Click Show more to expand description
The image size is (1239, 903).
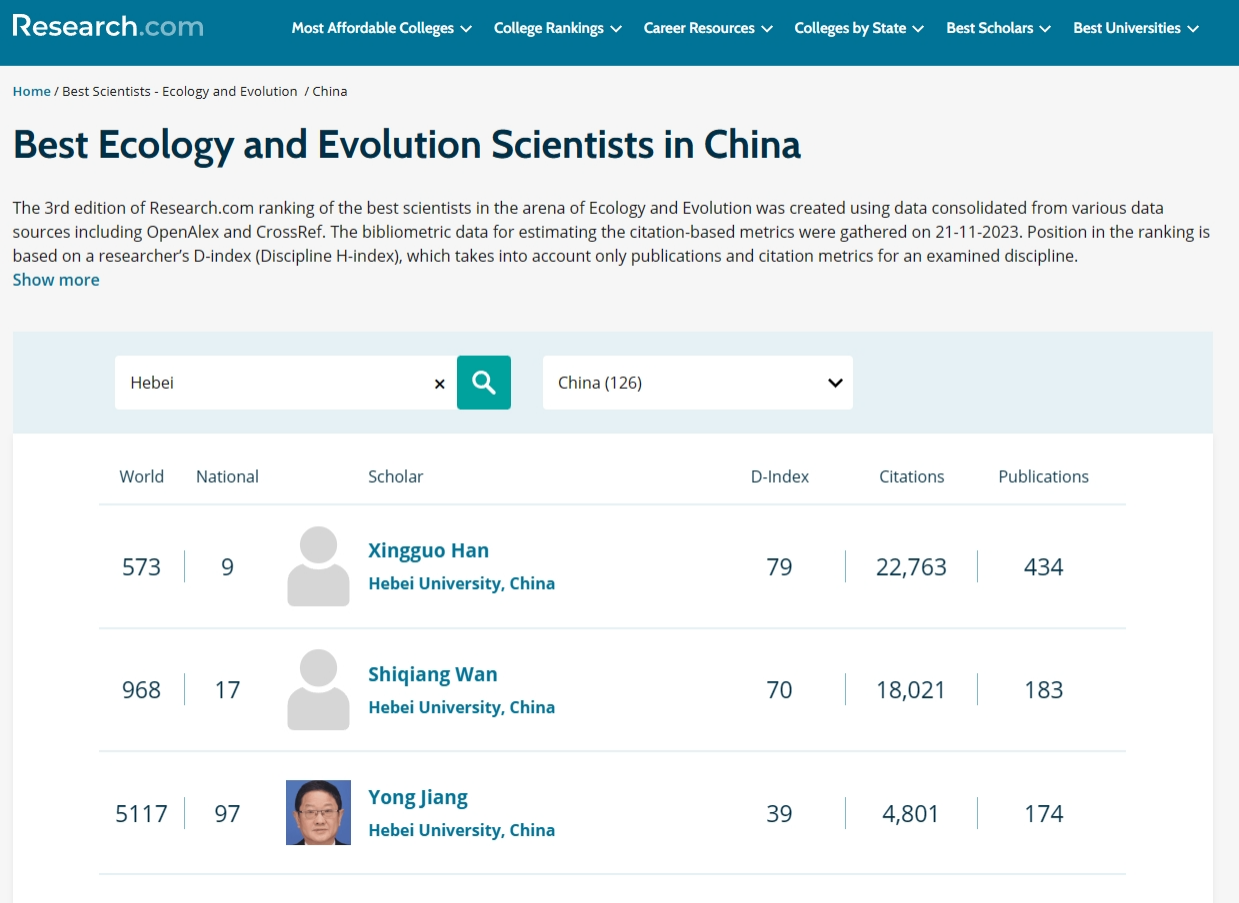pyautogui.click(x=56, y=280)
